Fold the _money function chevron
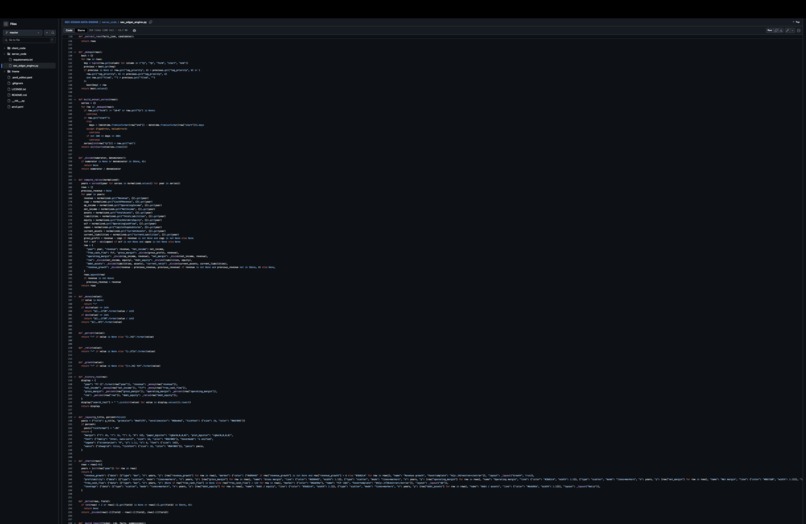Viewport: 806px width, 524px height. click(75, 297)
